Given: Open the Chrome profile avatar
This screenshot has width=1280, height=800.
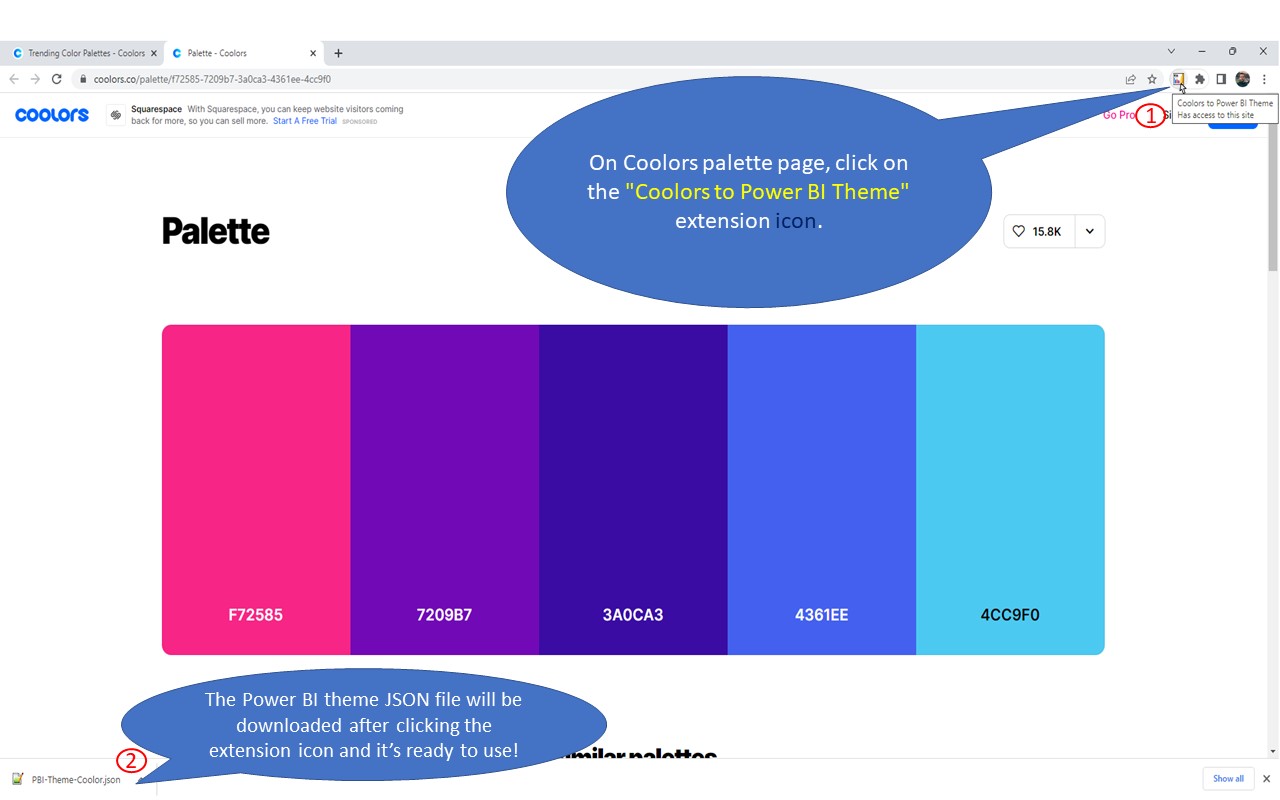Looking at the screenshot, I should [1242, 79].
